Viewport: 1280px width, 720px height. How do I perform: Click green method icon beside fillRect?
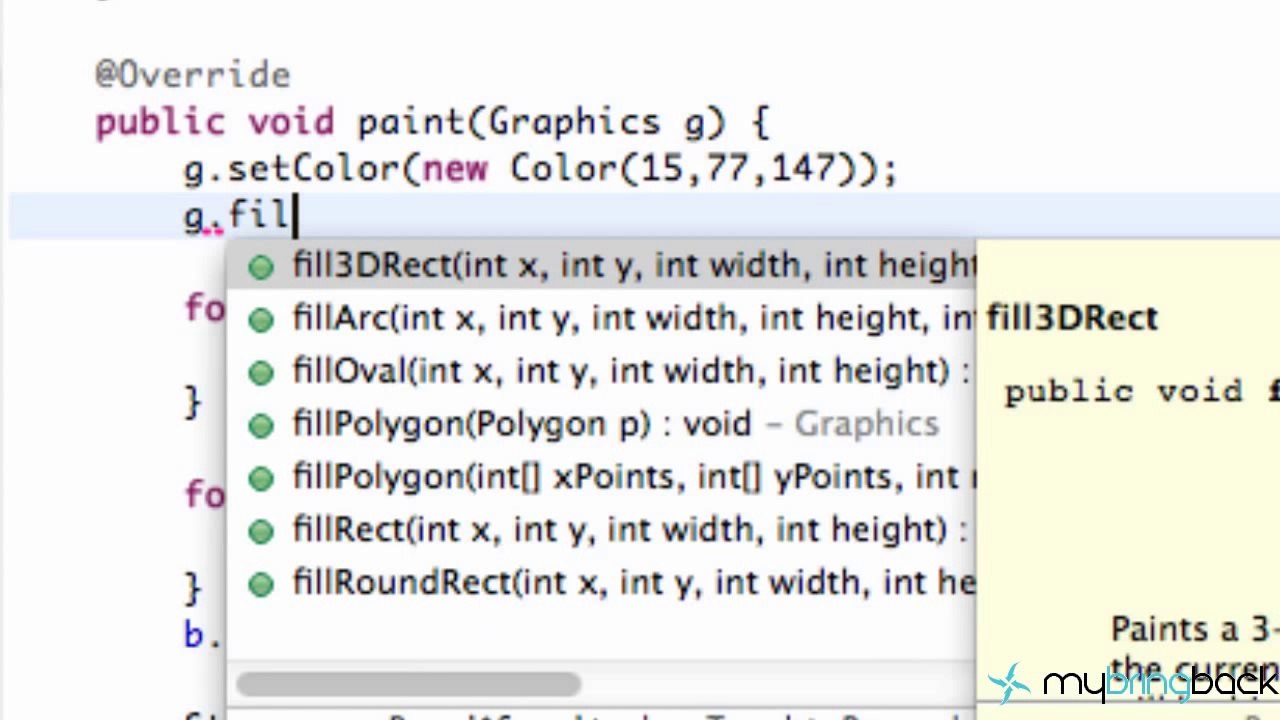[261, 531]
